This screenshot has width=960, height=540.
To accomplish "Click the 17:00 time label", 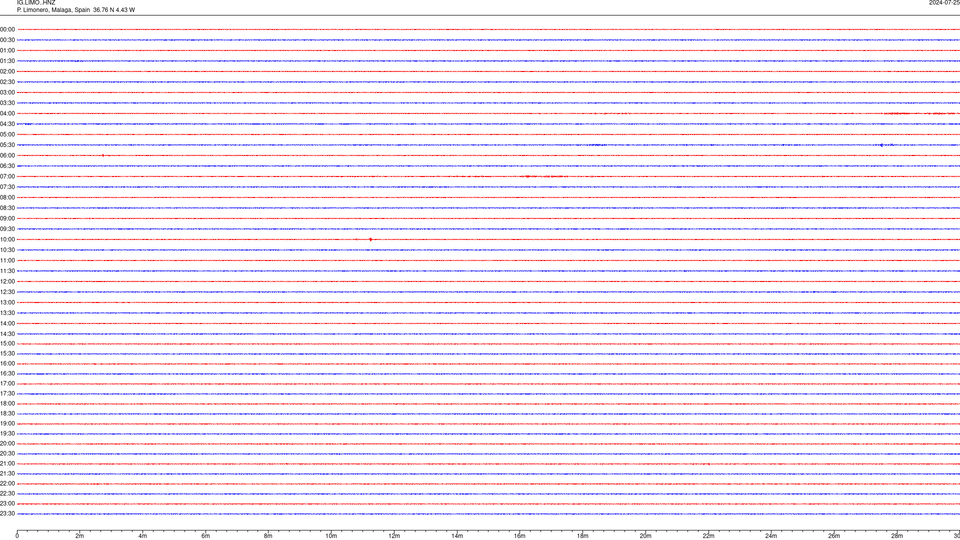I will 7,384.
